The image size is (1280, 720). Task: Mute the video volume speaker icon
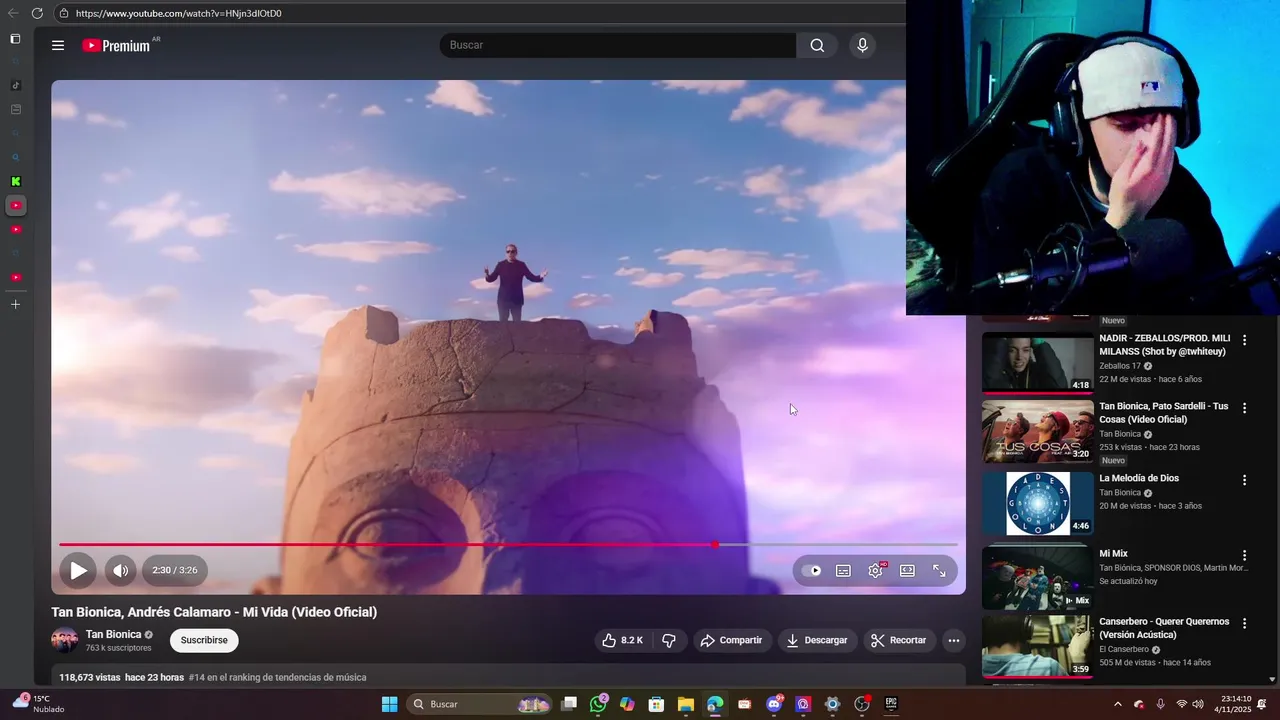click(120, 571)
